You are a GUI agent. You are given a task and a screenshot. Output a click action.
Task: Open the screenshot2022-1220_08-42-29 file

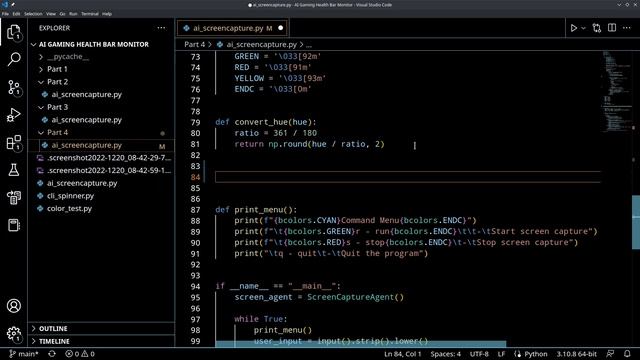[109, 158]
